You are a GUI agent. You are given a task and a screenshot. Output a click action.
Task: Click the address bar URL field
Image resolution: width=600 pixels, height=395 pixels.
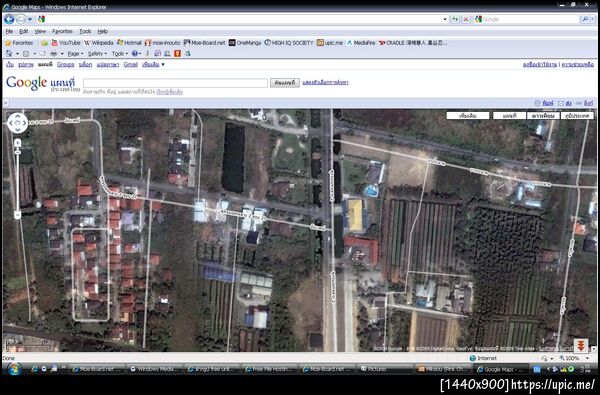(x=244, y=19)
